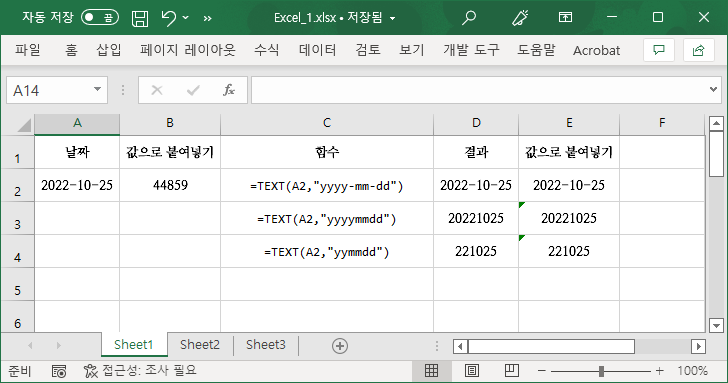Select the 함수 header cell
Viewport: 728px width, 383px height.
pyautogui.click(x=327, y=152)
